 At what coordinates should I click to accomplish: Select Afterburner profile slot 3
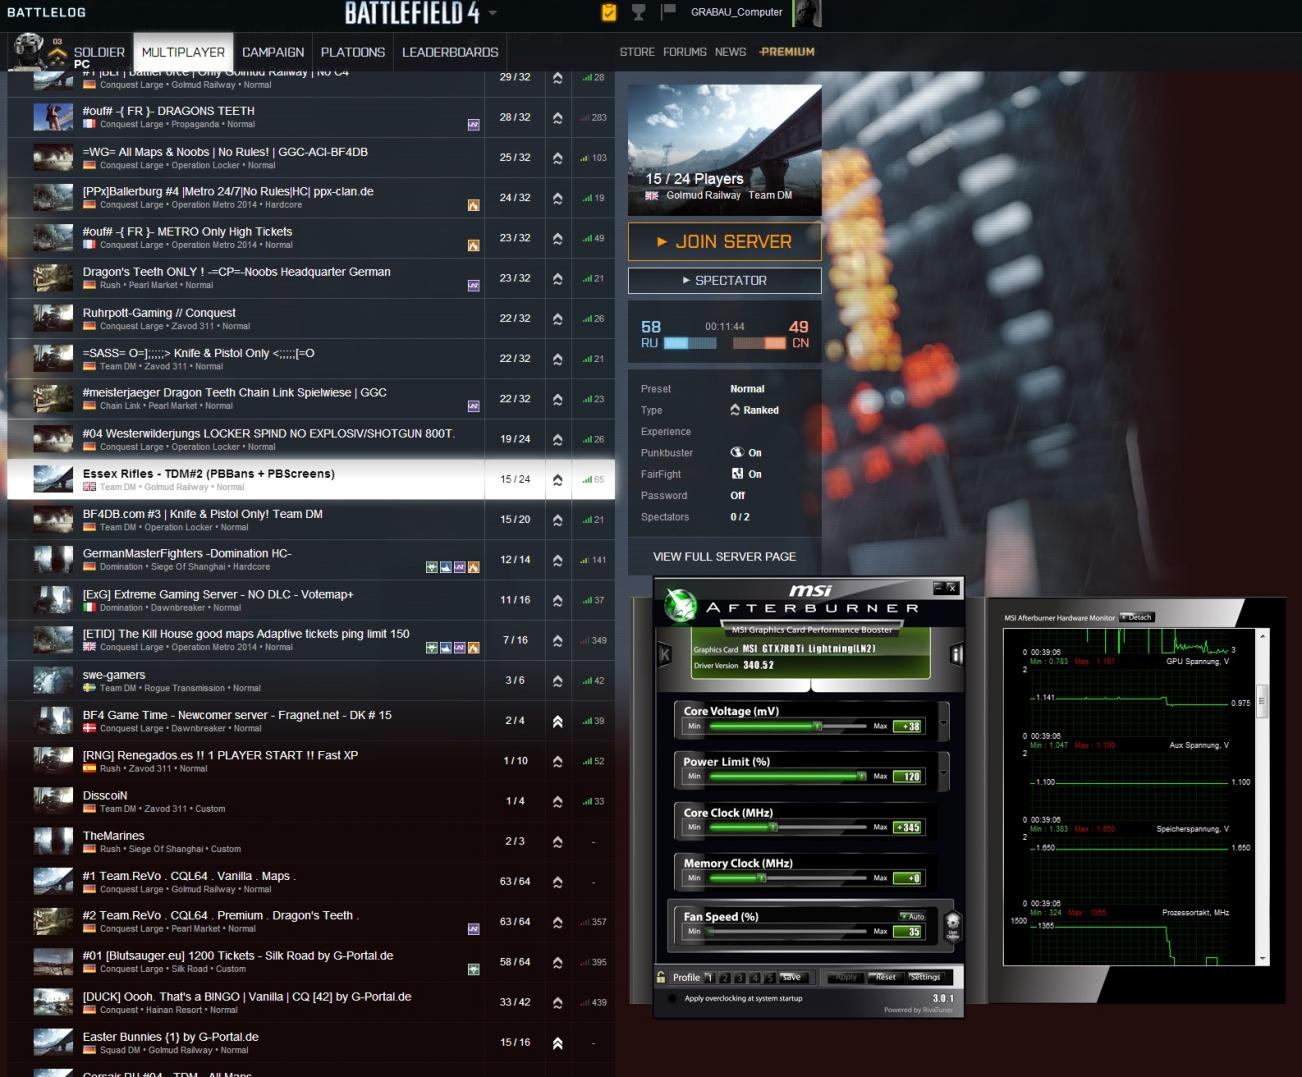coord(740,977)
